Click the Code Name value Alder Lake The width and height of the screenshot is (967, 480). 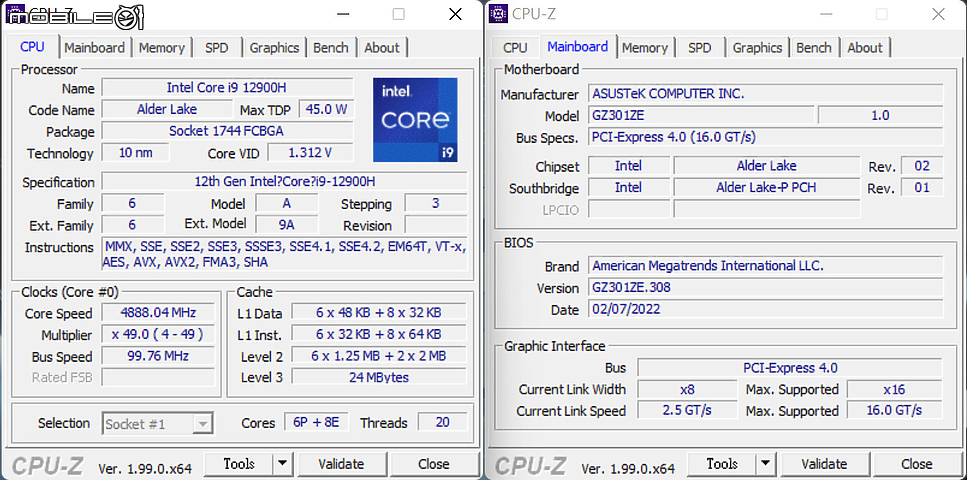[x=167, y=109]
